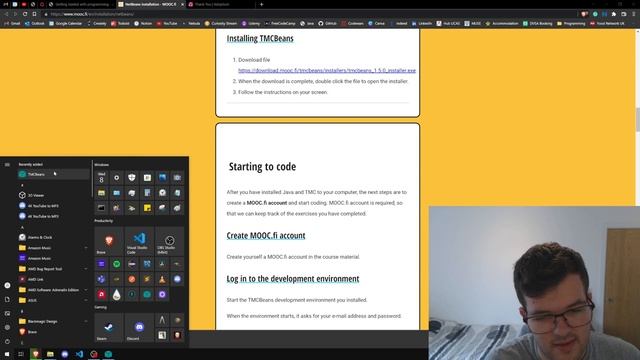Screen dimensions: 640x360
Task: Open Task View on the taskbar
Action: click(21, 354)
